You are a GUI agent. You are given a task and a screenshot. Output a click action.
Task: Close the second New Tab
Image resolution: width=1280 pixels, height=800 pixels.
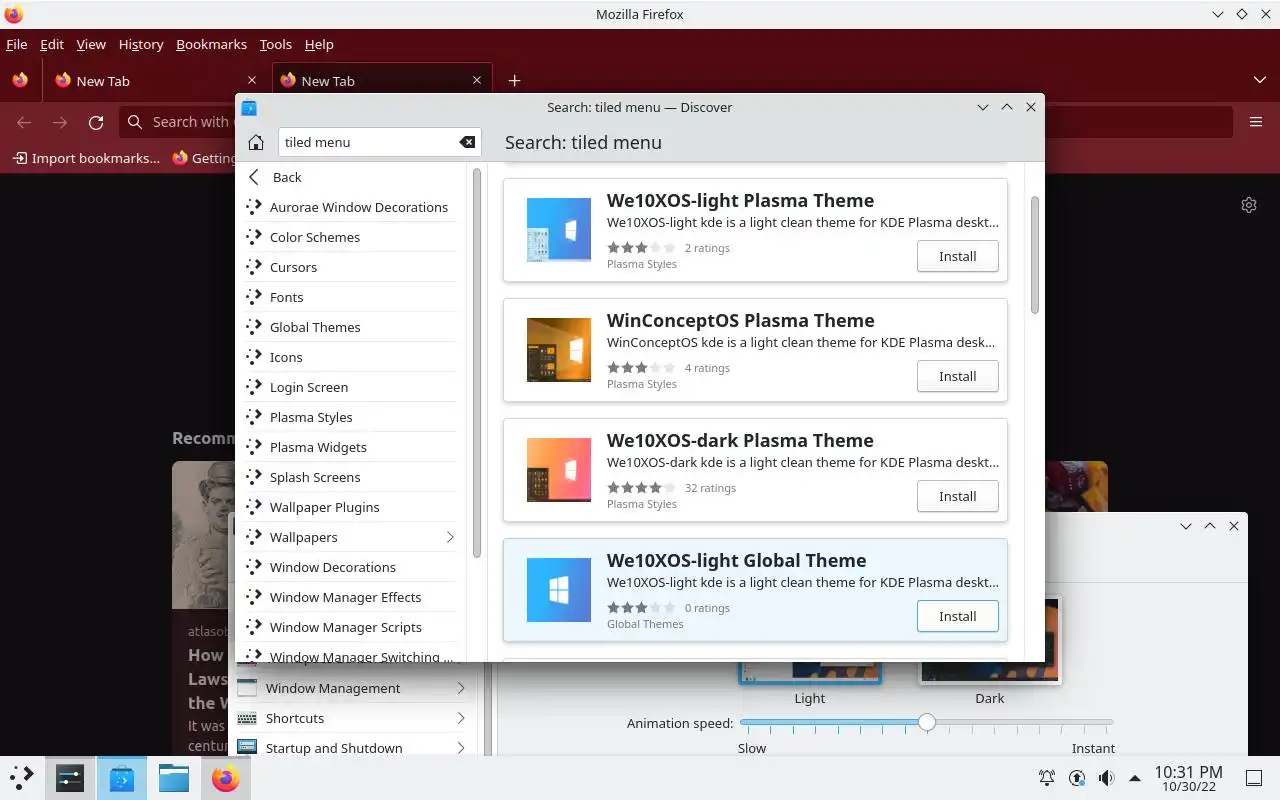(x=477, y=81)
